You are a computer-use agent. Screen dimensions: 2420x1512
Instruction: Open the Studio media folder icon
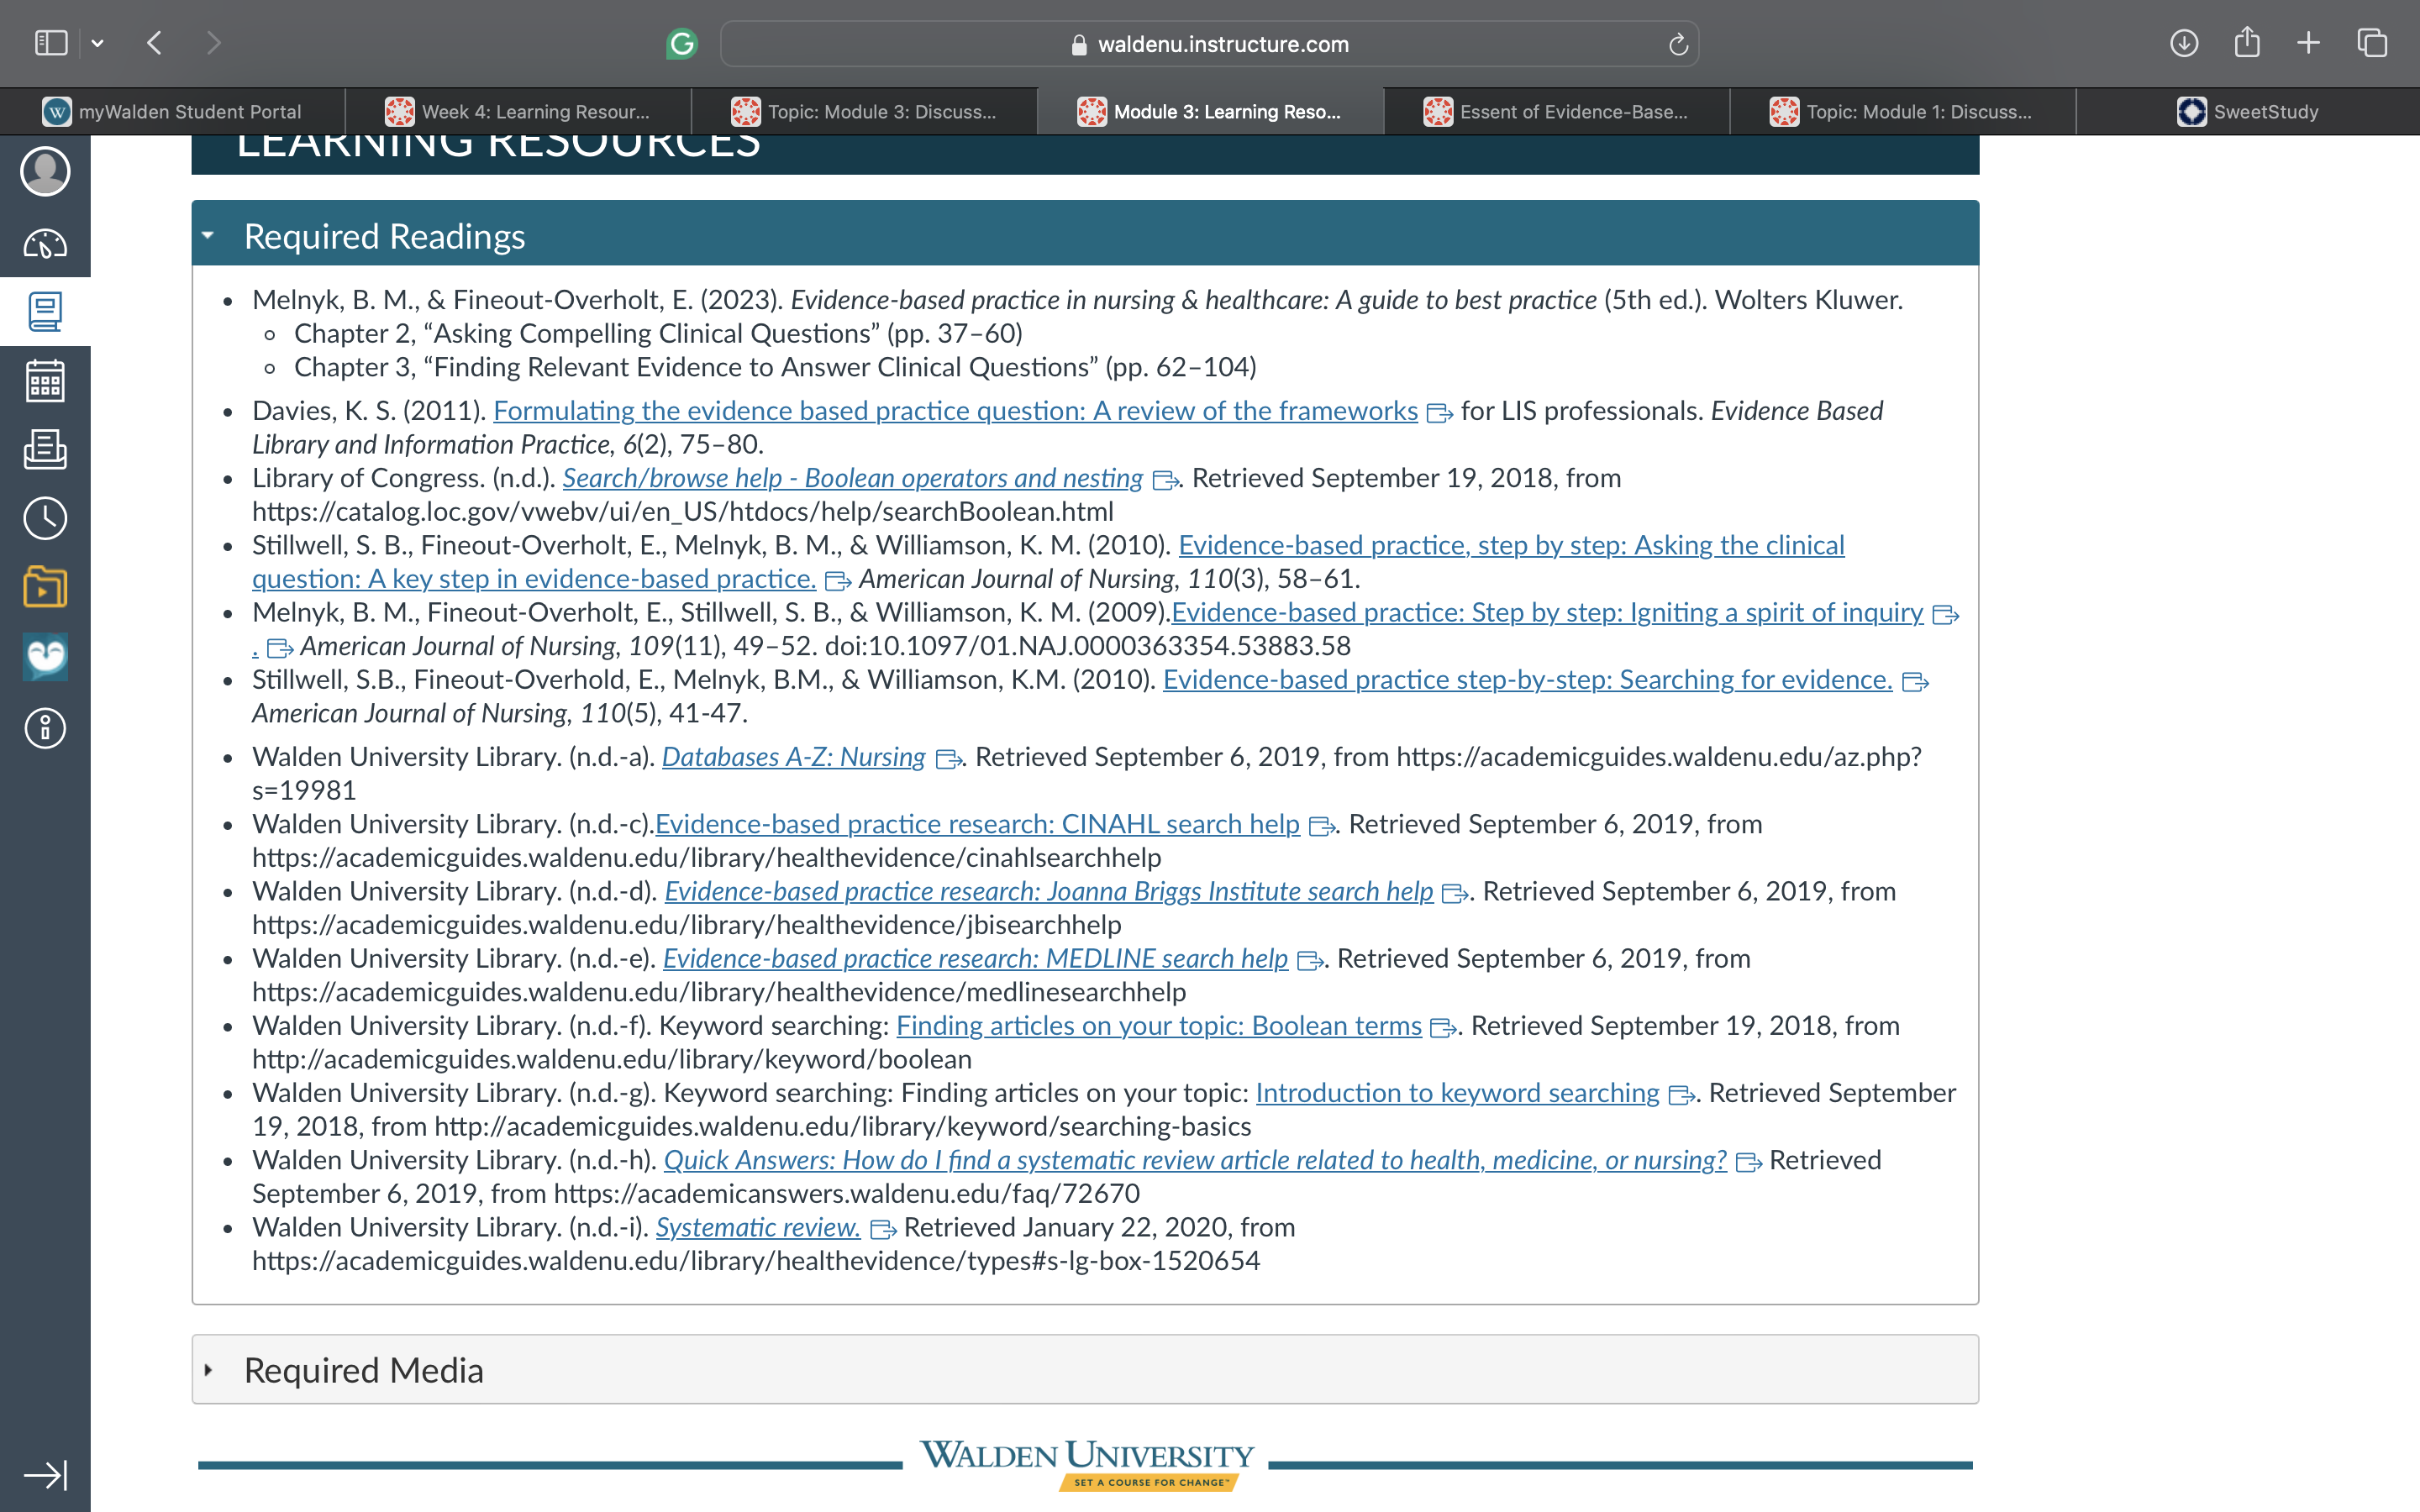45,587
